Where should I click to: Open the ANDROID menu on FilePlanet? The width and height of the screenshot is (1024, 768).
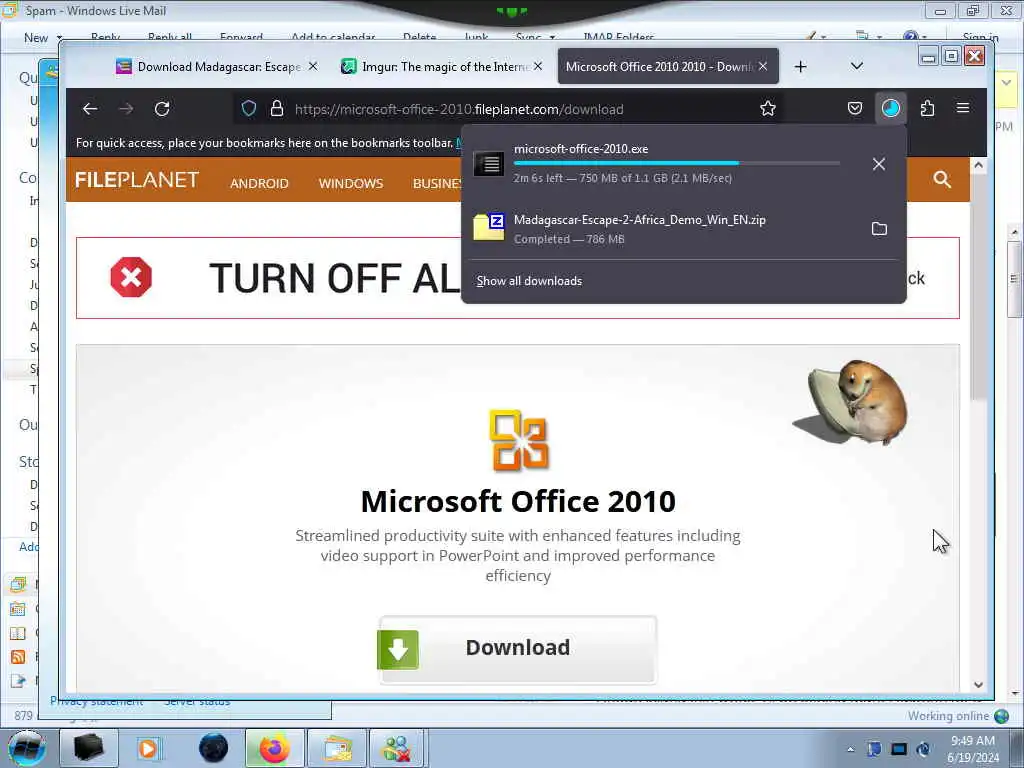pos(259,184)
